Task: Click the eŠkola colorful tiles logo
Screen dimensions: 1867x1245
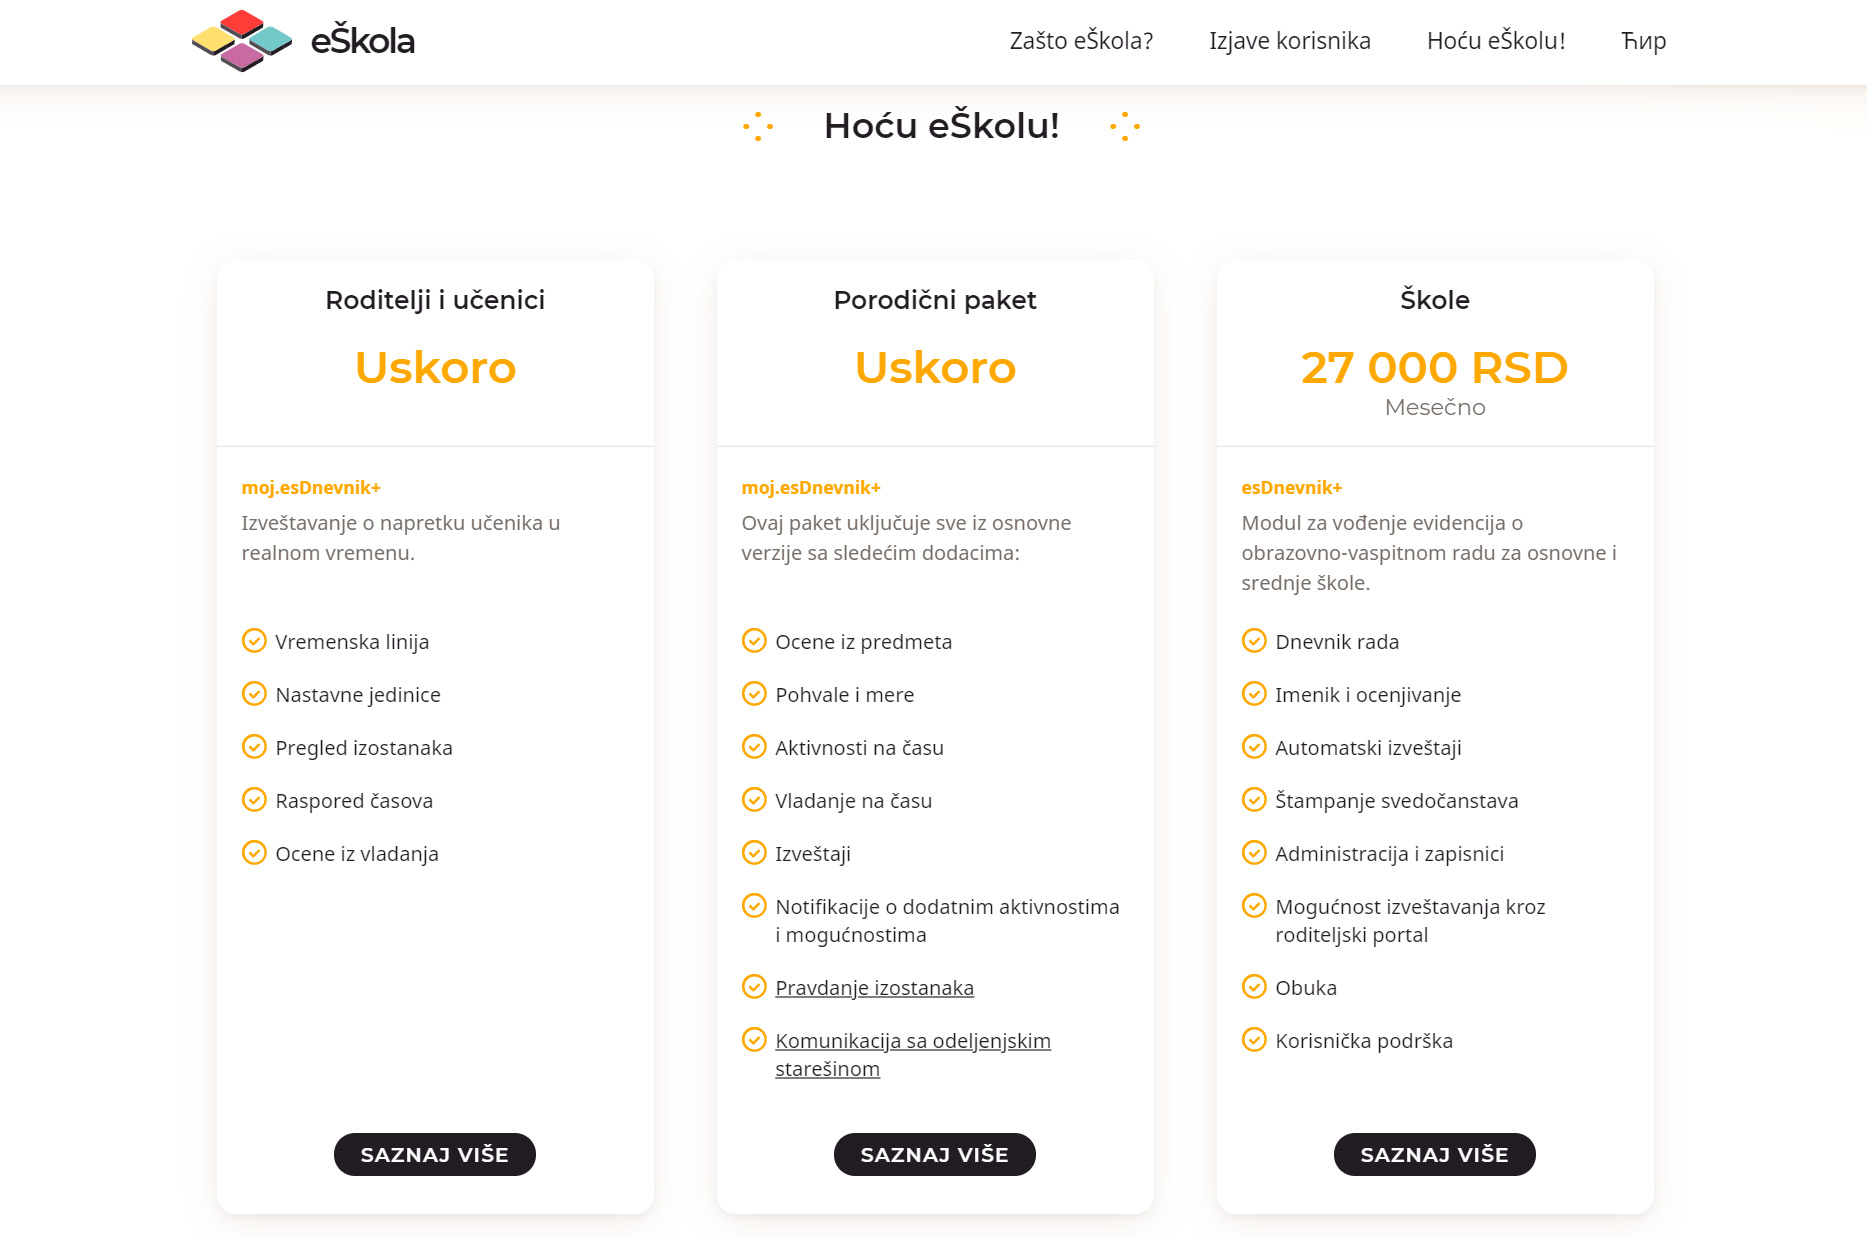Action: (x=242, y=41)
